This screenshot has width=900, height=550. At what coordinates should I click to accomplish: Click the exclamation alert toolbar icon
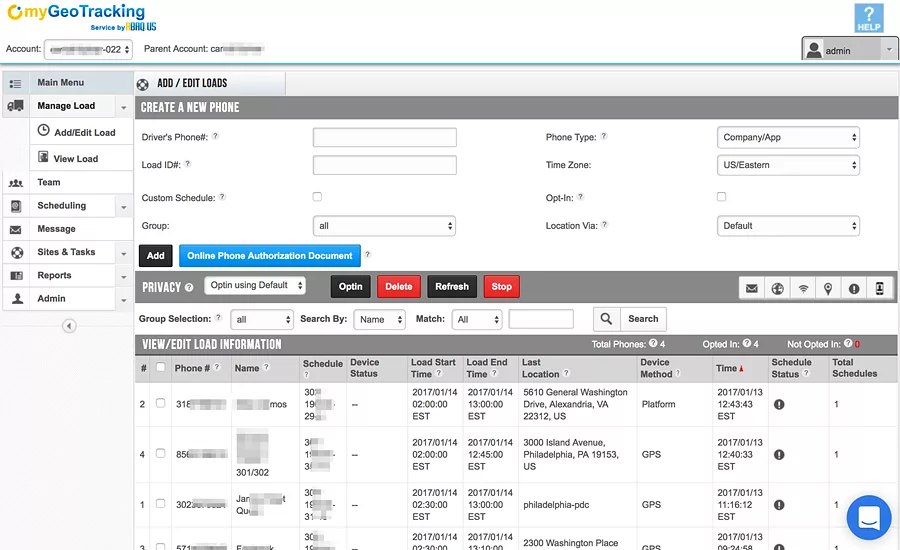(854, 288)
